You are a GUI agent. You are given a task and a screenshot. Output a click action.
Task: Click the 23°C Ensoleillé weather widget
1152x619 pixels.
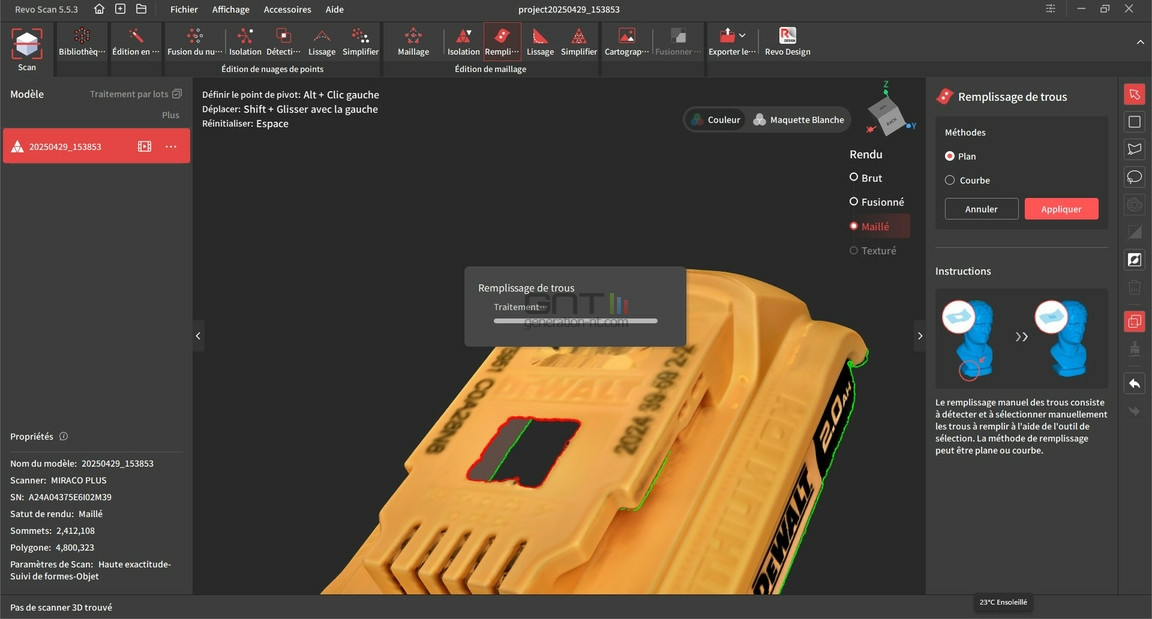(x=1003, y=602)
